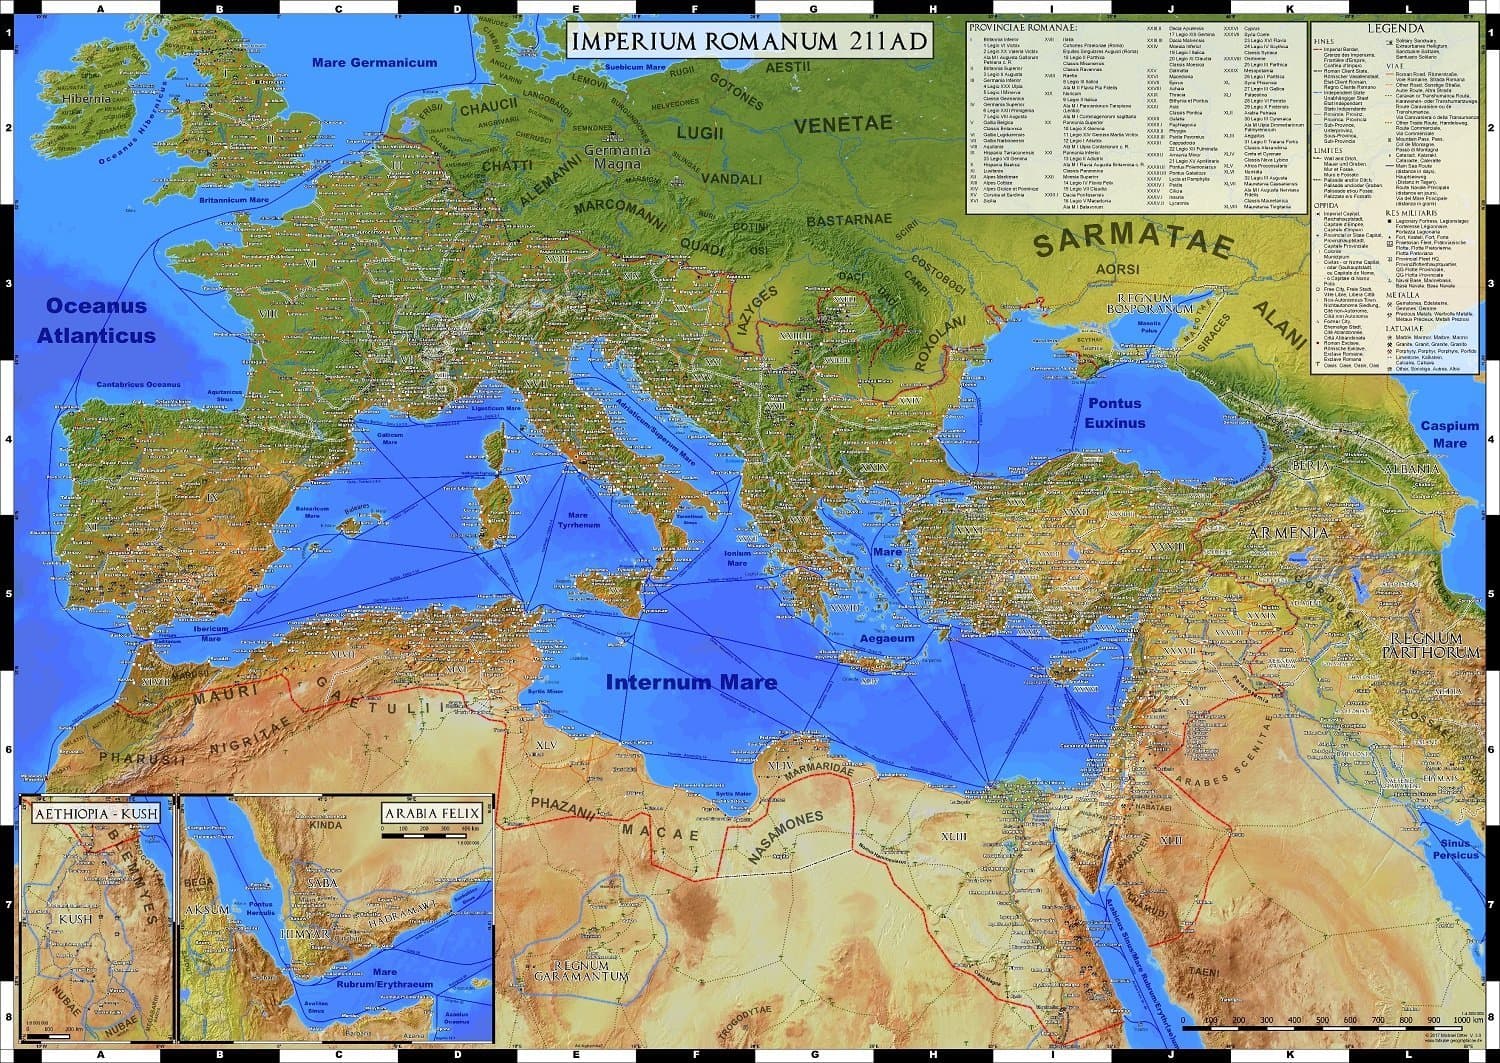This screenshot has width=1500, height=1063.
Task: Click the grid letter L on the top ruler
Action: (x=1409, y=7)
